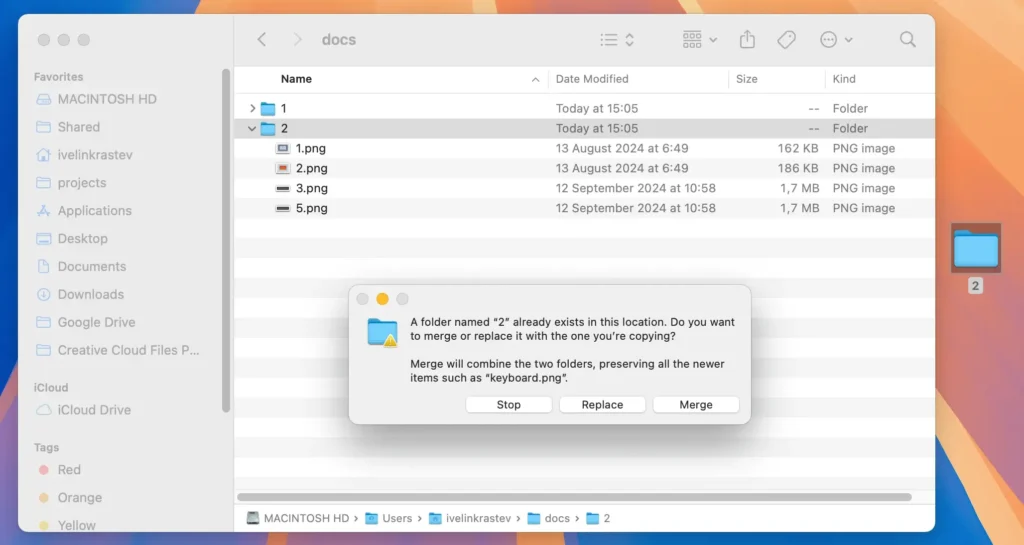Screen dimensions: 1024x545
Task: Click the 1.png thumbnail icon
Action: click(x=282, y=148)
